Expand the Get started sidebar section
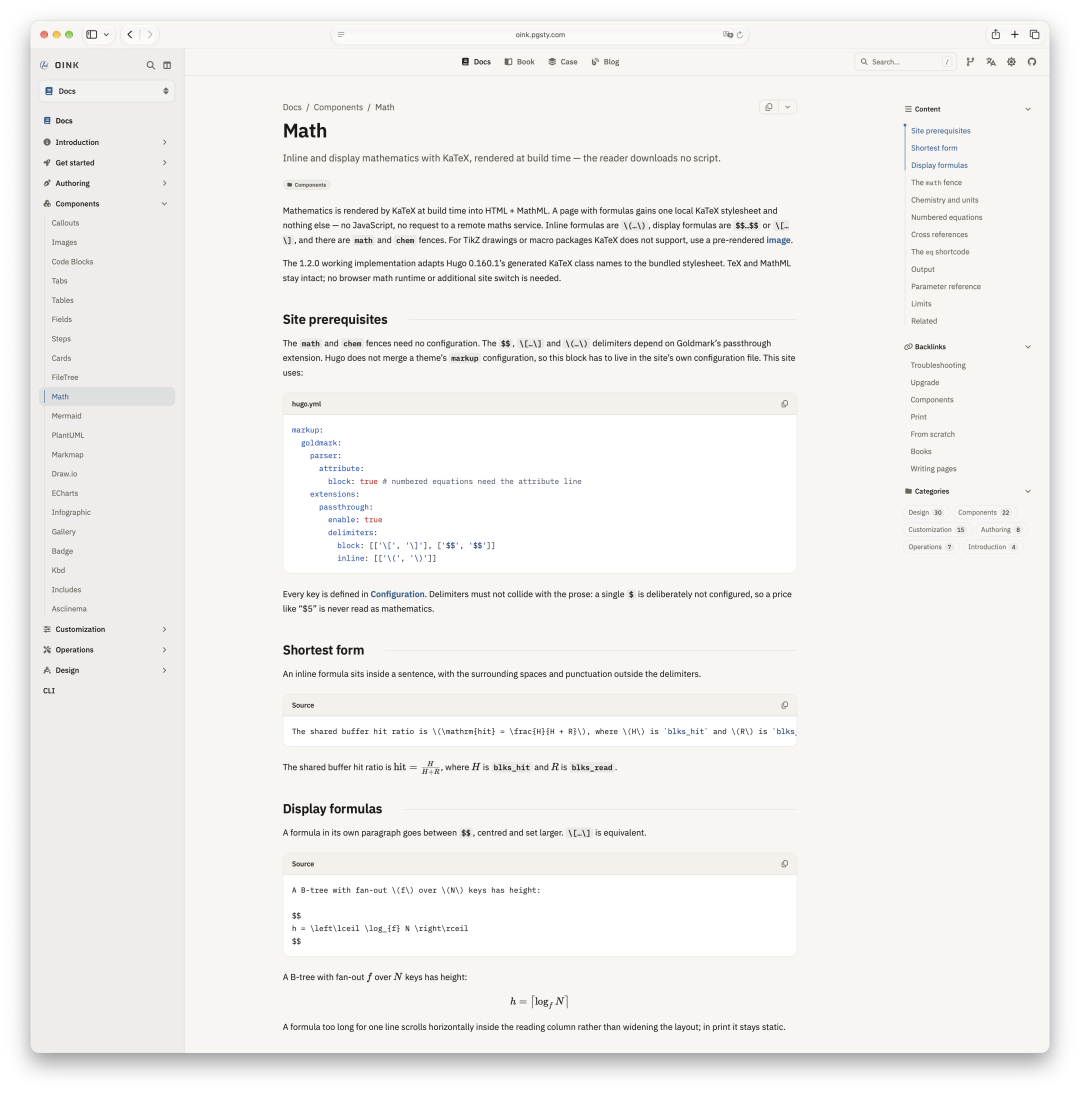Image resolution: width=1080 pixels, height=1093 pixels. click(107, 163)
